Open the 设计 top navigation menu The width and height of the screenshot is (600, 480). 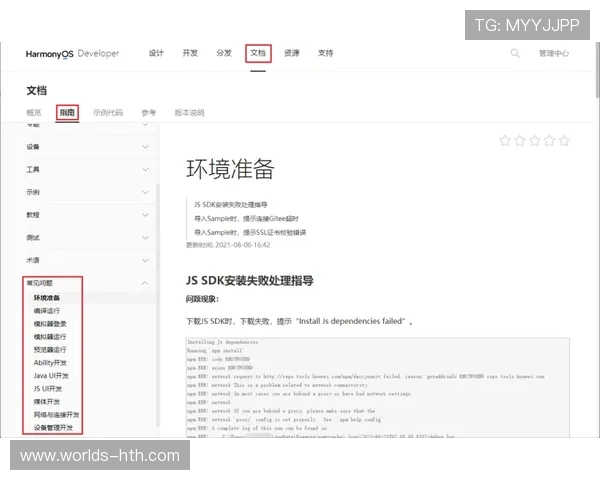[x=156, y=53]
